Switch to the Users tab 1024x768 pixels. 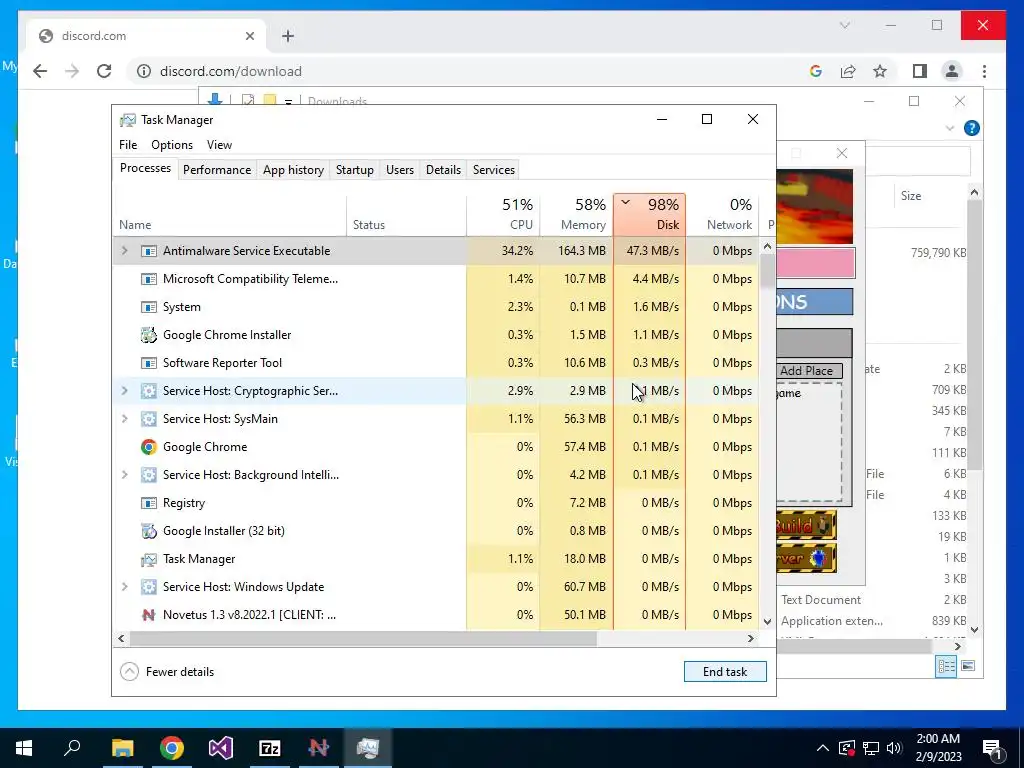(400, 170)
